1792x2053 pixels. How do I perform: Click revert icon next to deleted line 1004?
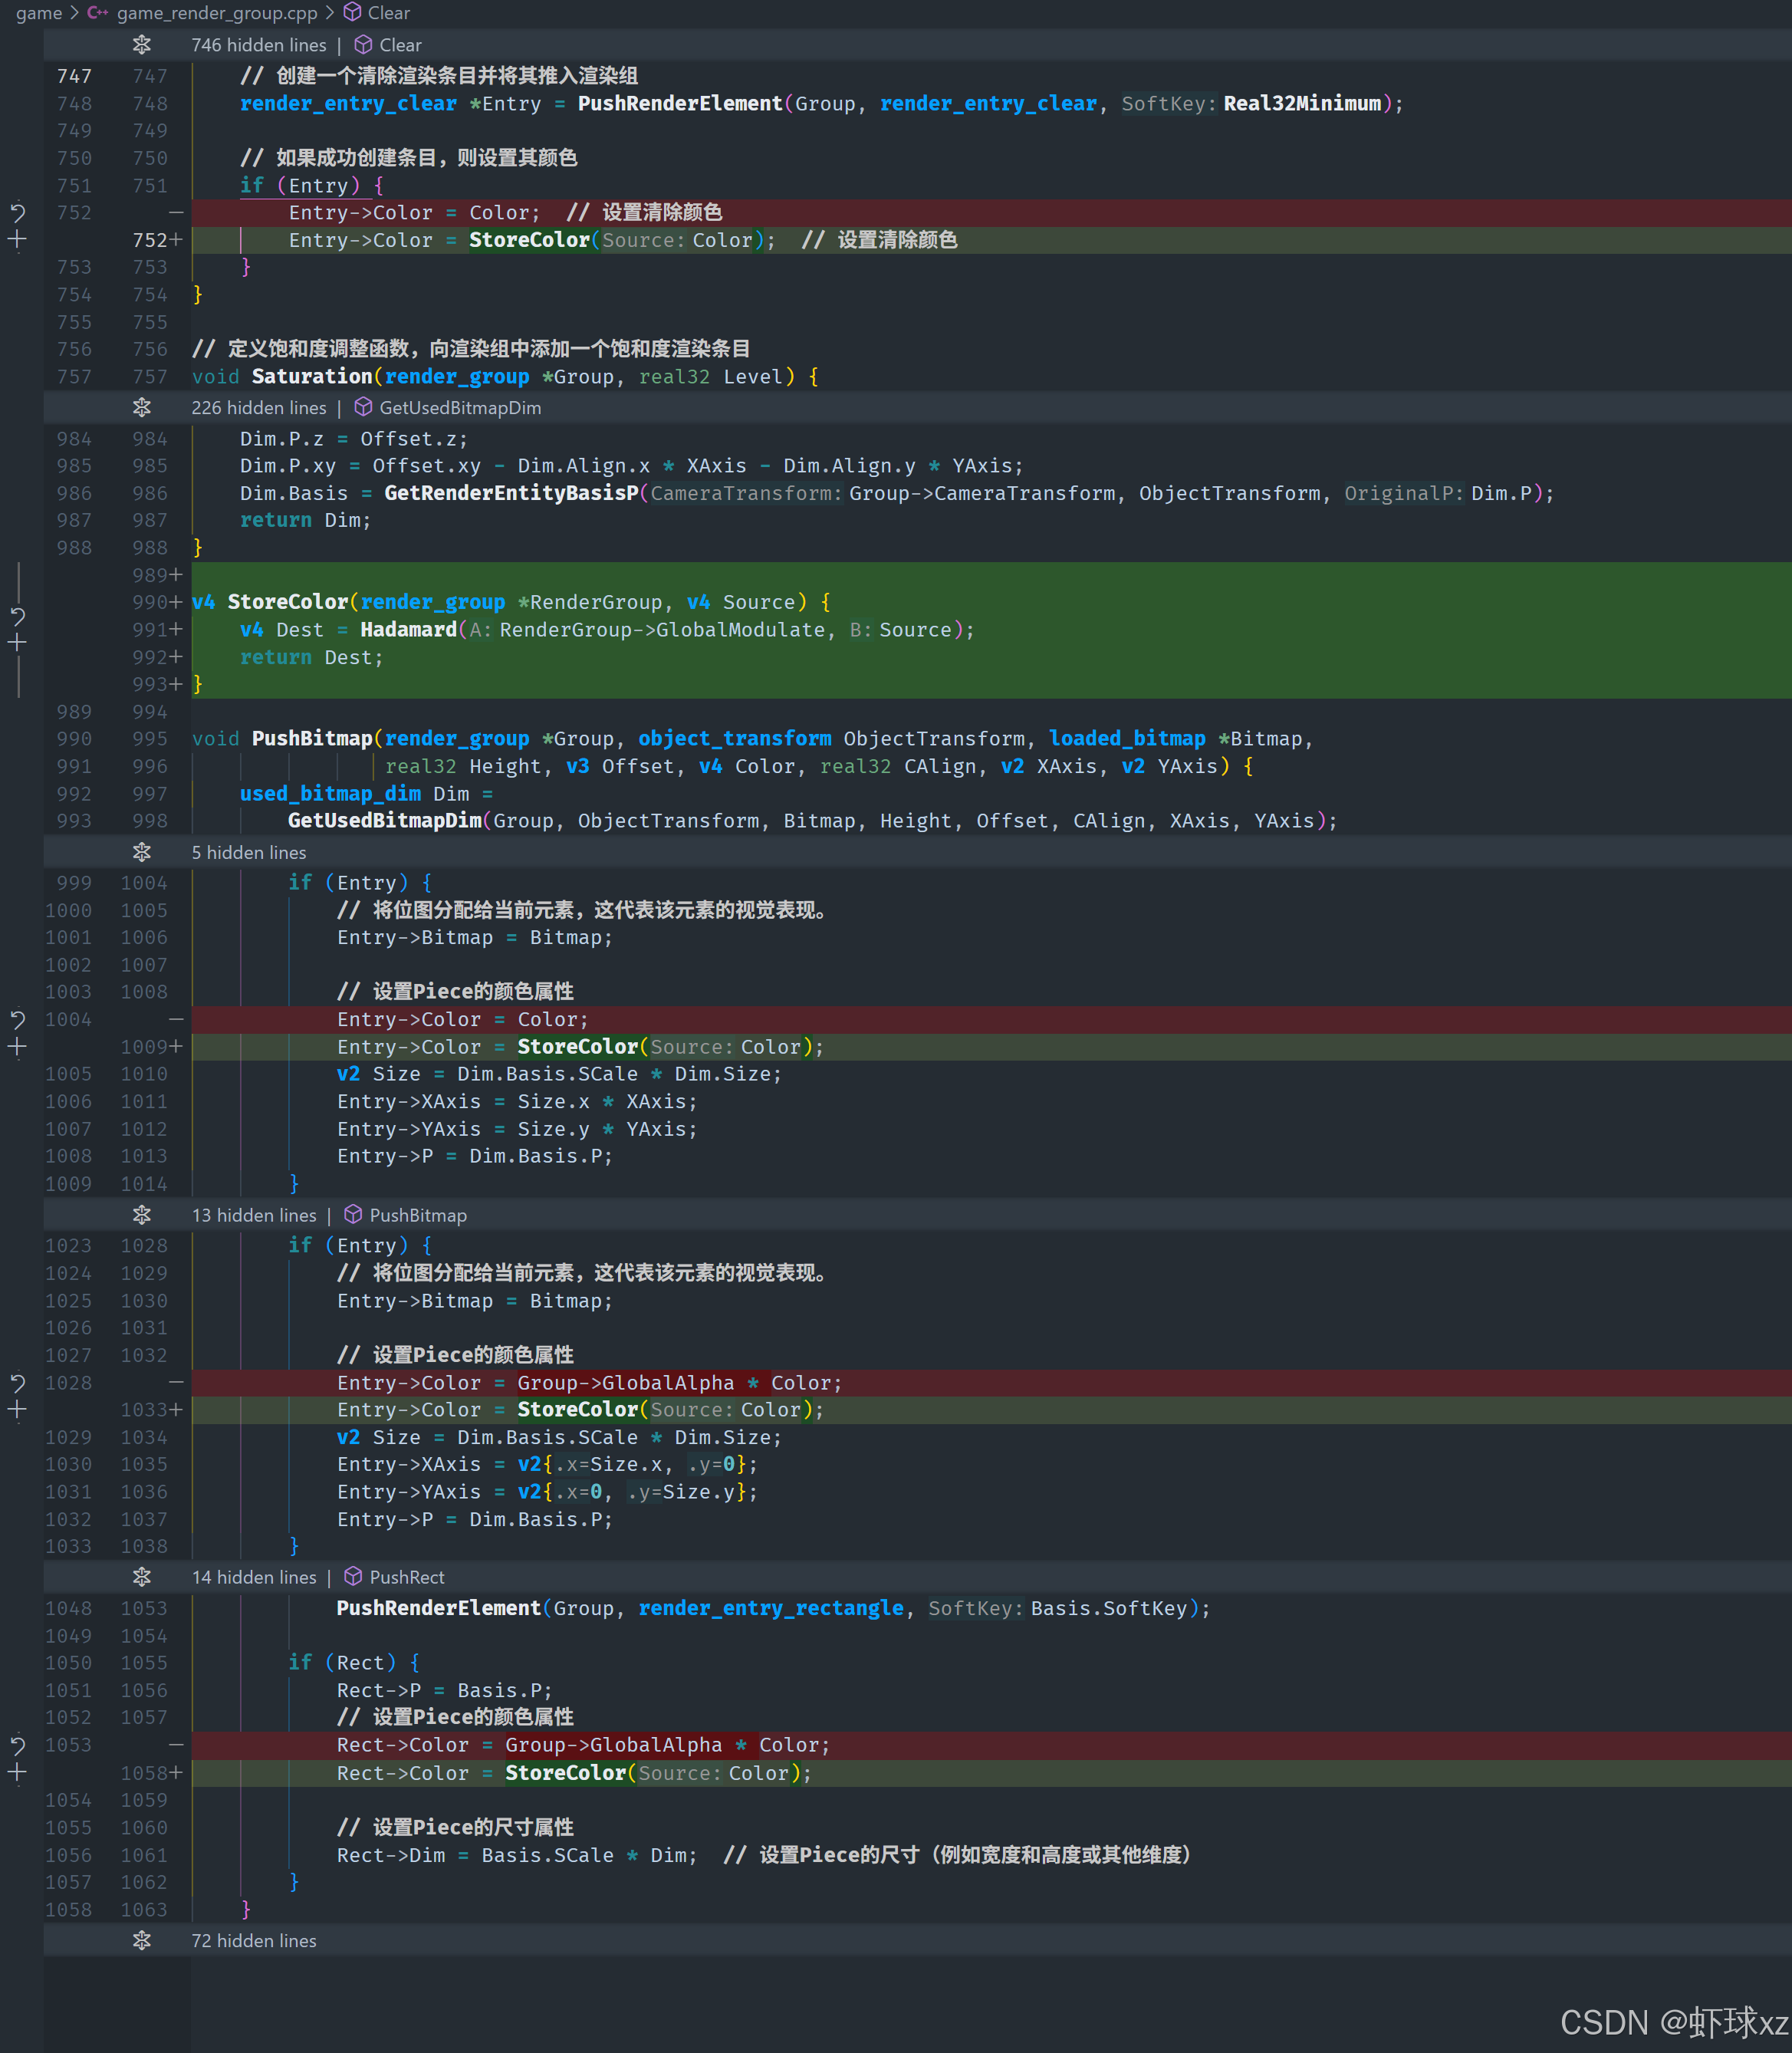tap(17, 1019)
